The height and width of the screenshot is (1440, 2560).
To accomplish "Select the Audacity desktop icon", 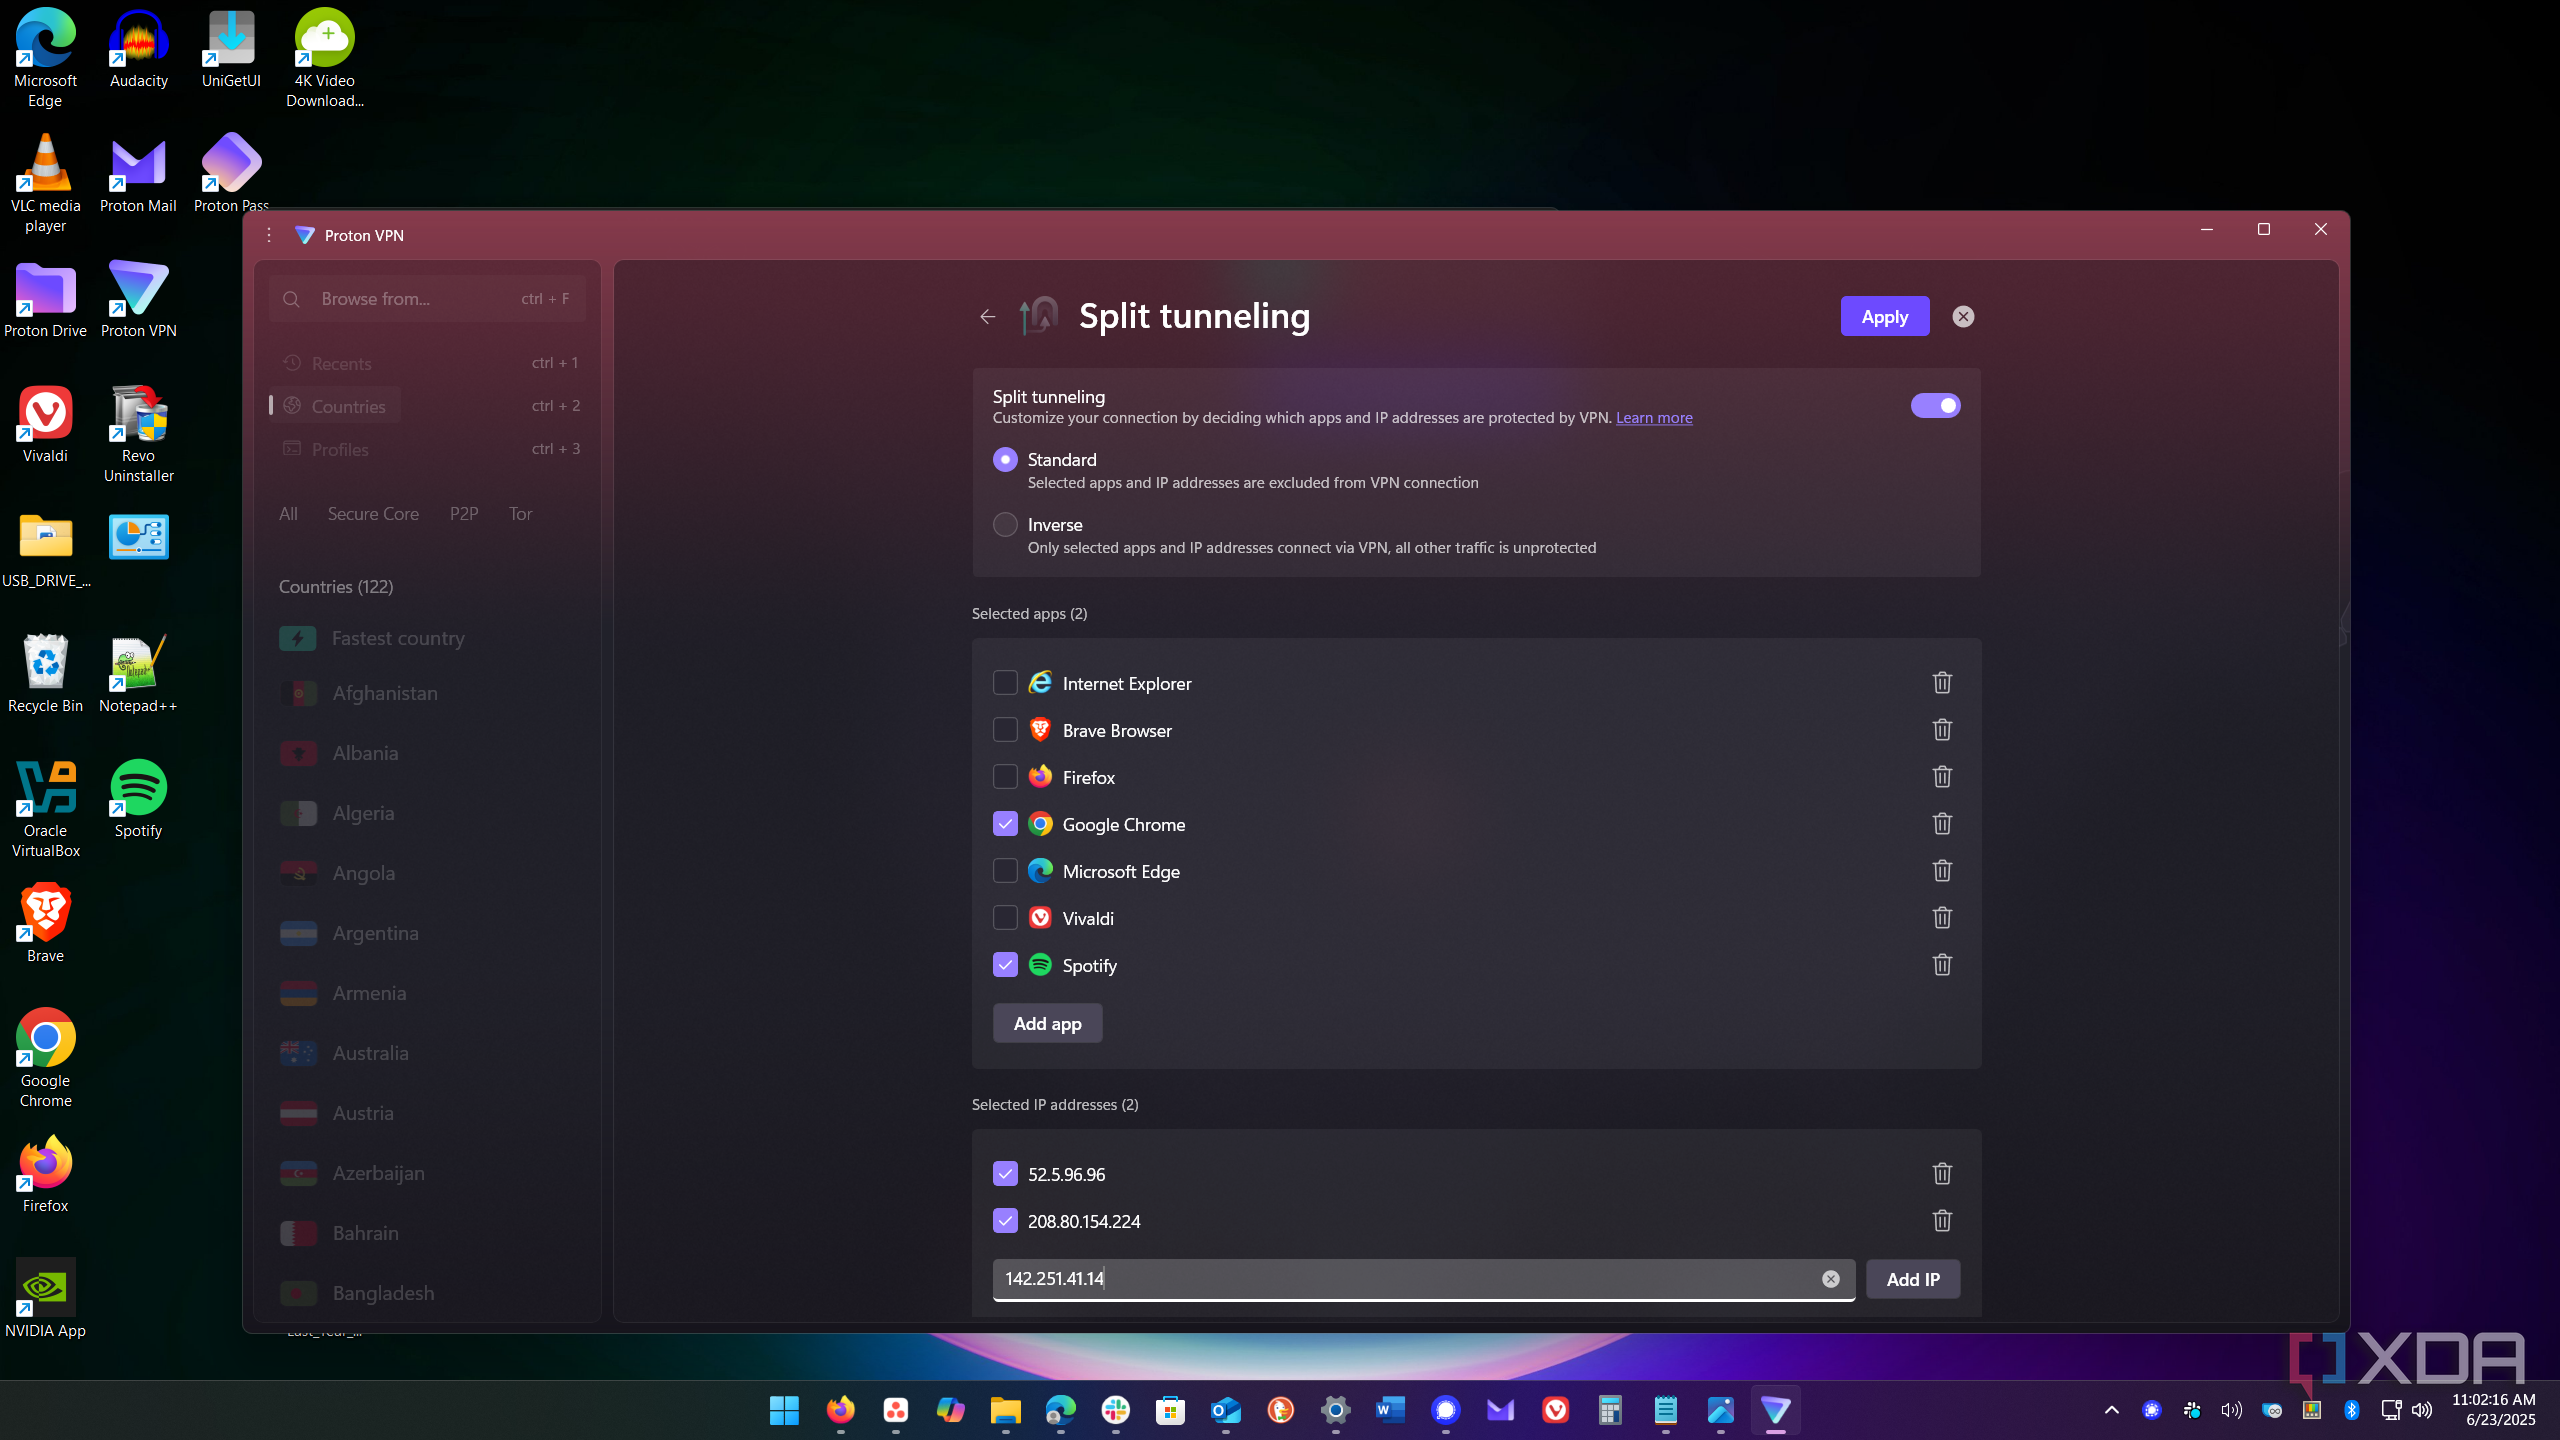I will click(138, 51).
